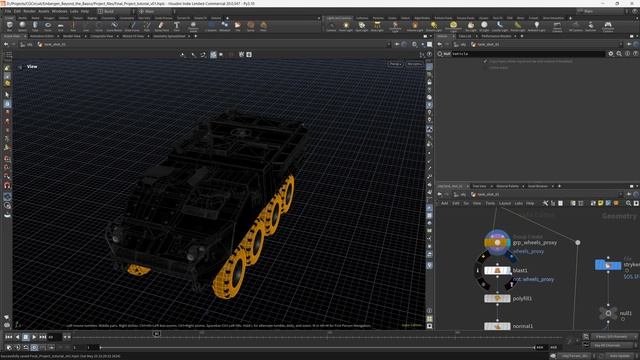Select the Sphere shelf tool
640x360 pixels.
coord(22,27)
